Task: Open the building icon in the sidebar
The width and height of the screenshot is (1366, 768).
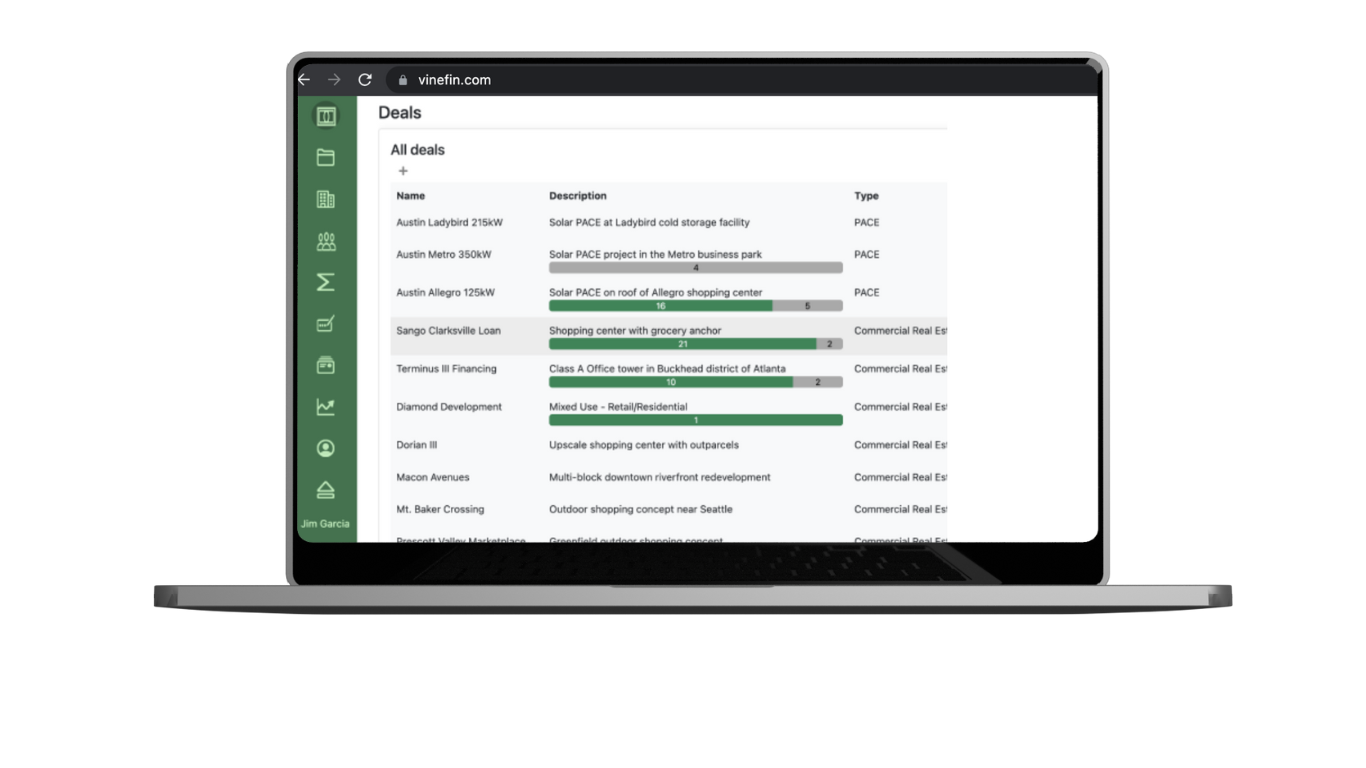Action: [326, 199]
